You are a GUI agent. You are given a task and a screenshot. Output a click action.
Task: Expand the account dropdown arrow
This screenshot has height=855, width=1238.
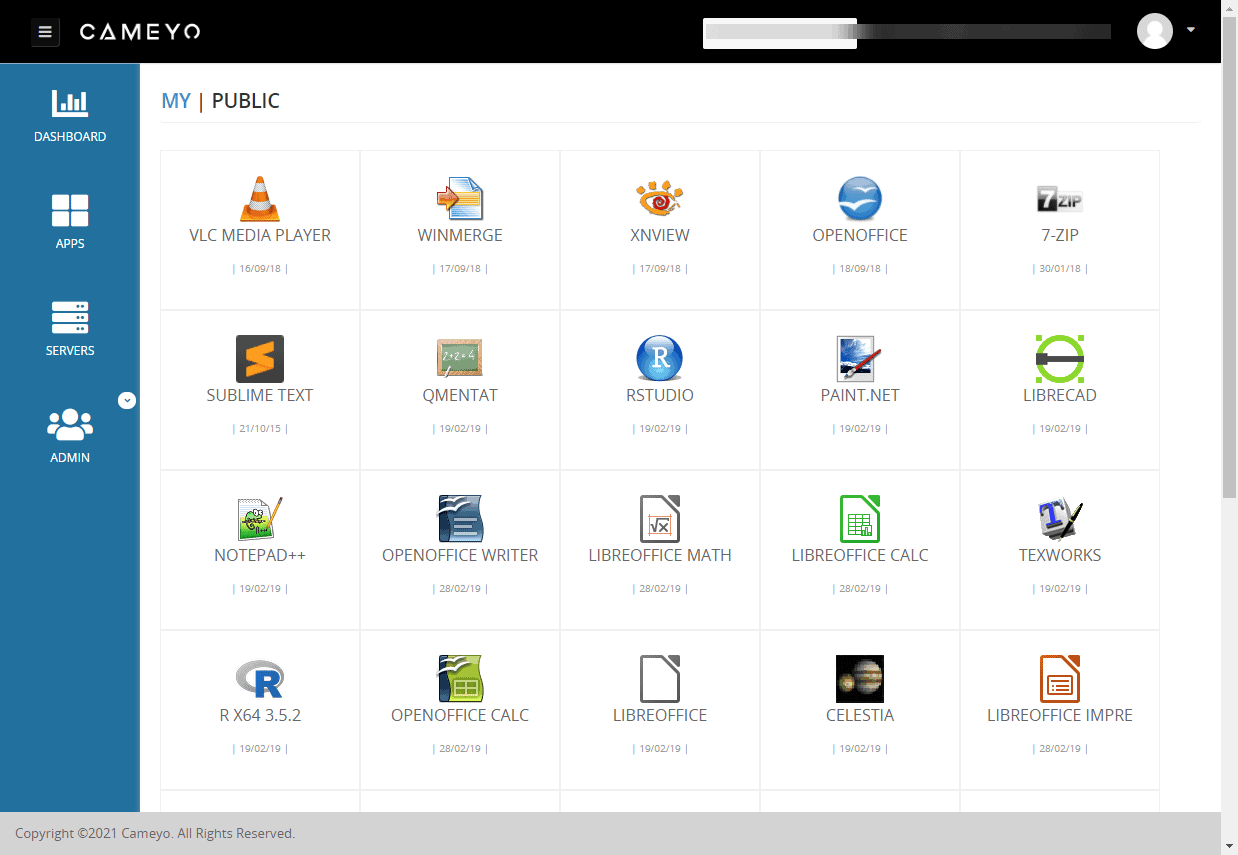point(1191,30)
